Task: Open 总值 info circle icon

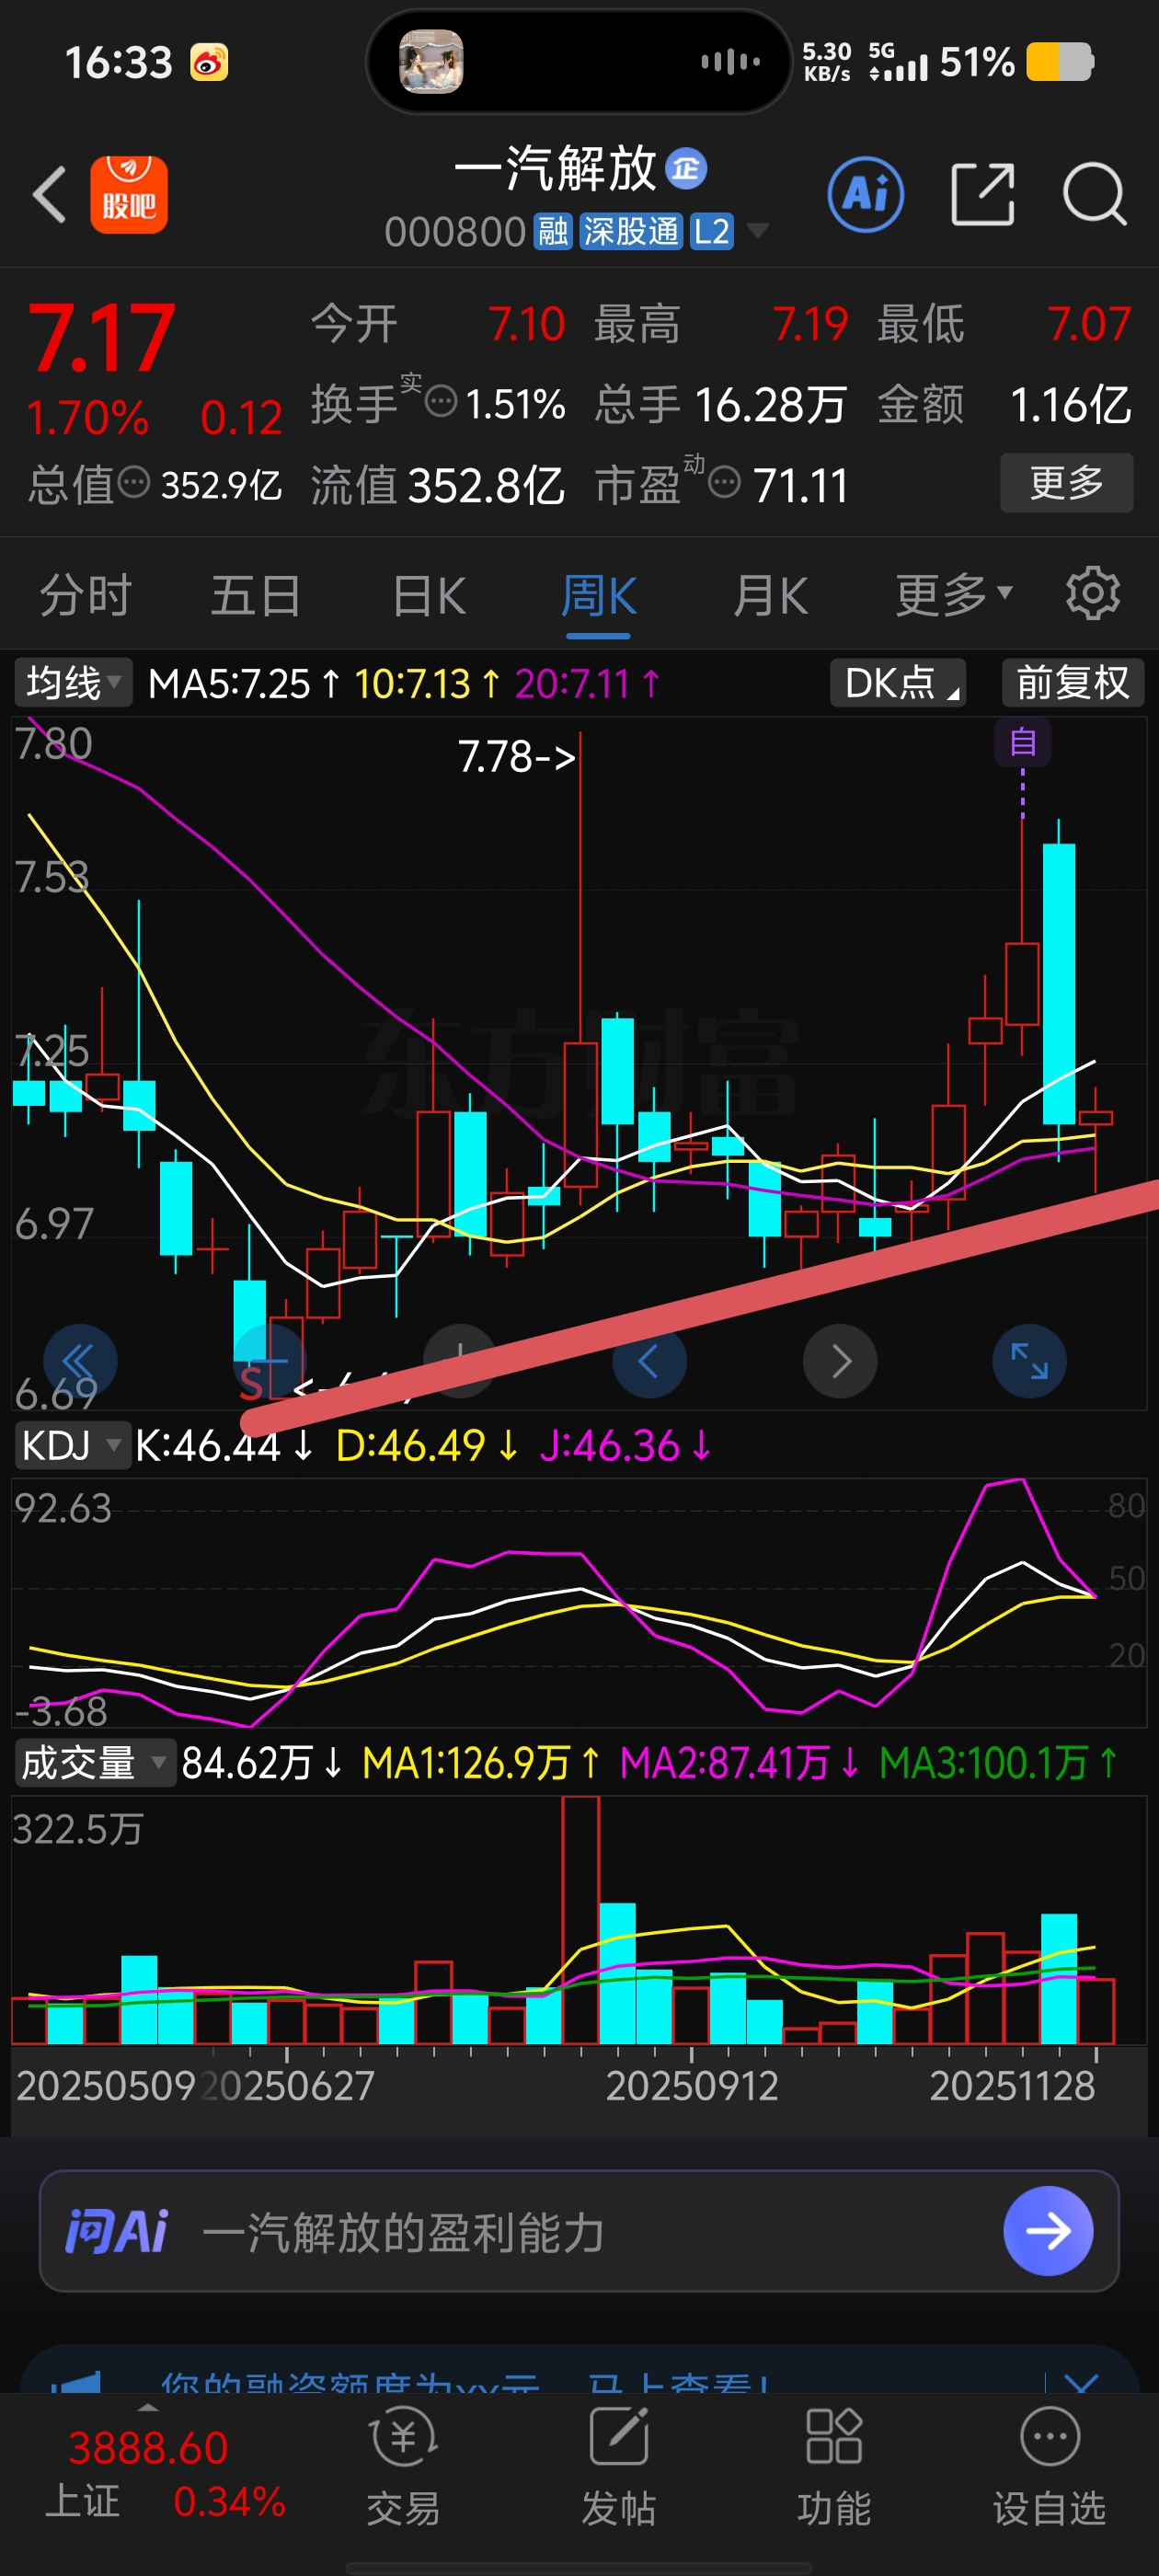Action: (x=134, y=483)
